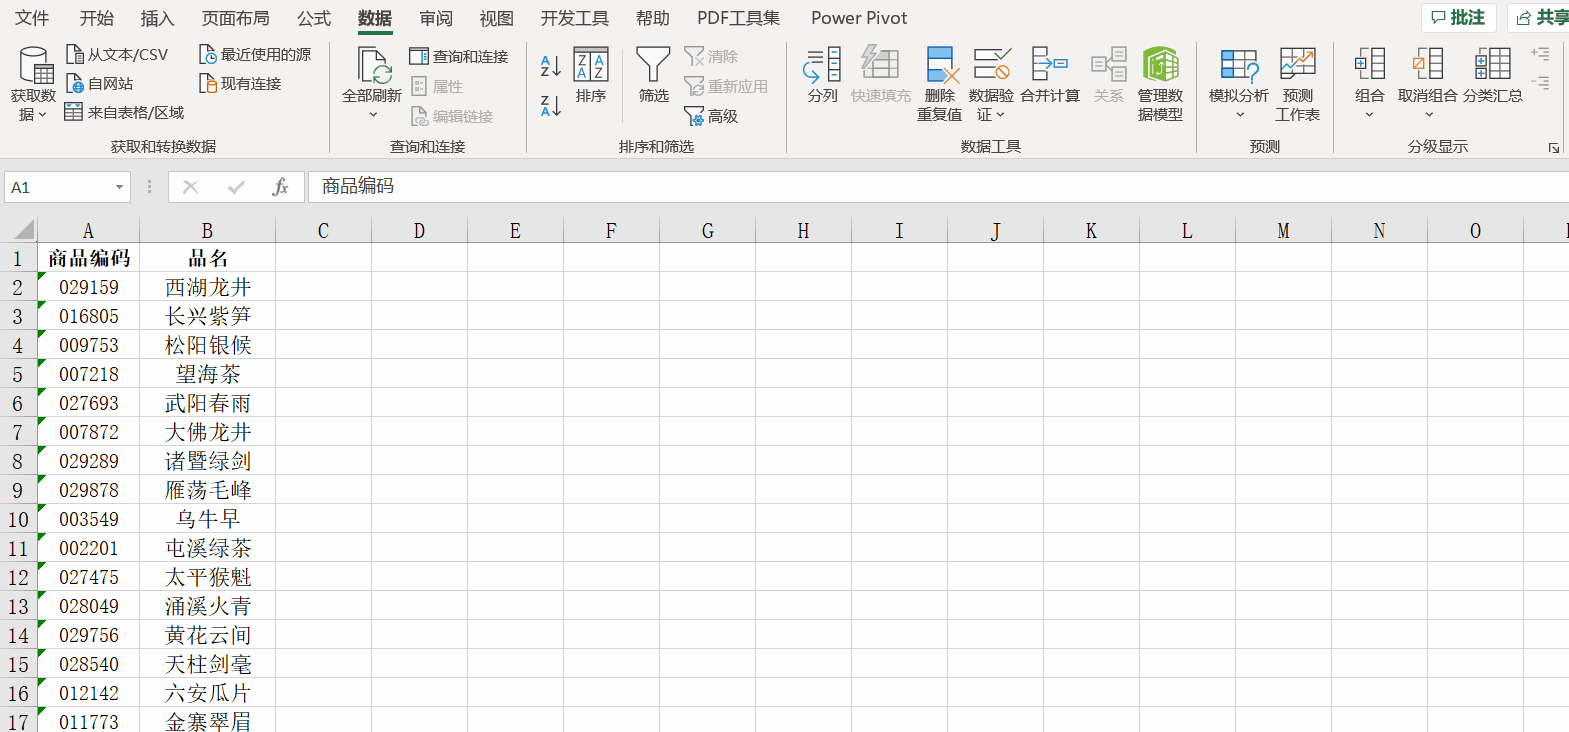Image resolution: width=1569 pixels, height=732 pixels.
Task: Open the Power Pivot tab
Action: pos(858,18)
